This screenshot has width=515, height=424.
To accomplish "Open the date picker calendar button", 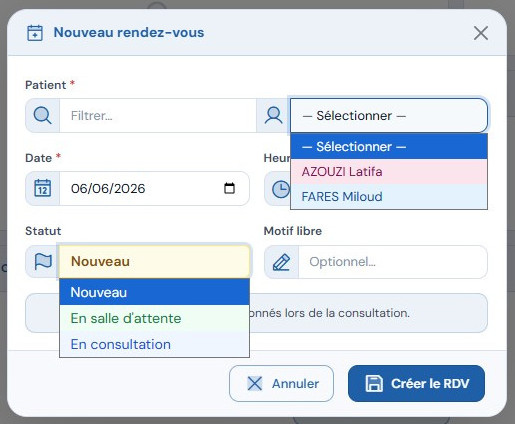I will pyautogui.click(x=229, y=188).
